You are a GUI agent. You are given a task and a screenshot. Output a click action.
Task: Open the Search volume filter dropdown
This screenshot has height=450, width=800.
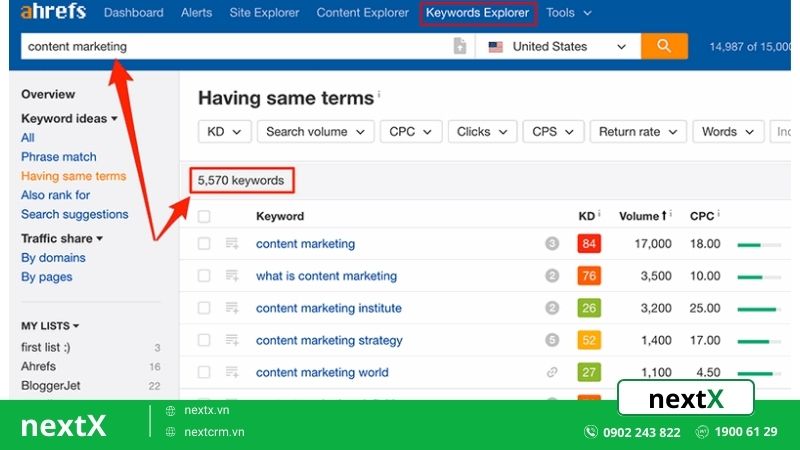pyautogui.click(x=315, y=132)
